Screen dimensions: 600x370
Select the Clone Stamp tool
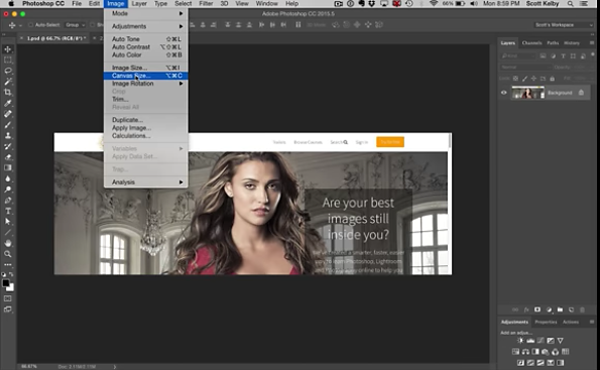click(8, 135)
